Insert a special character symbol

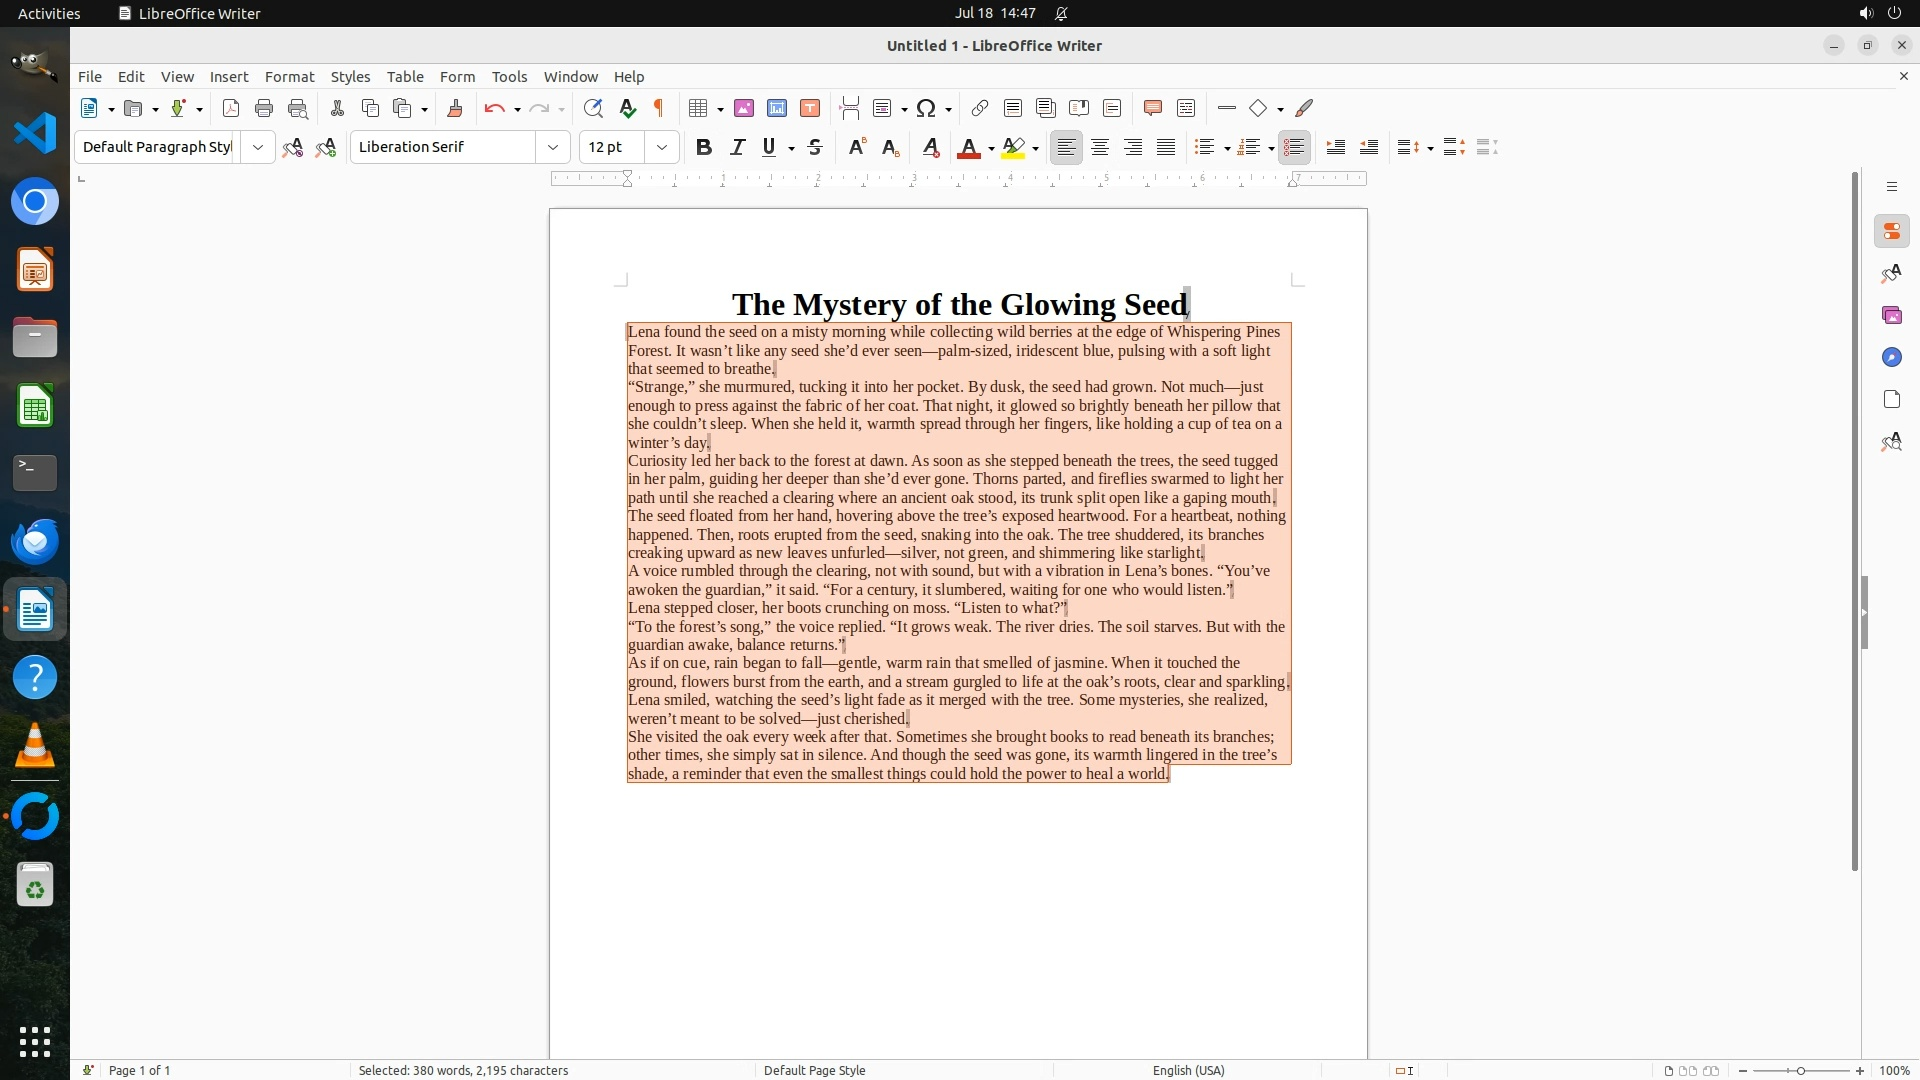coord(926,108)
